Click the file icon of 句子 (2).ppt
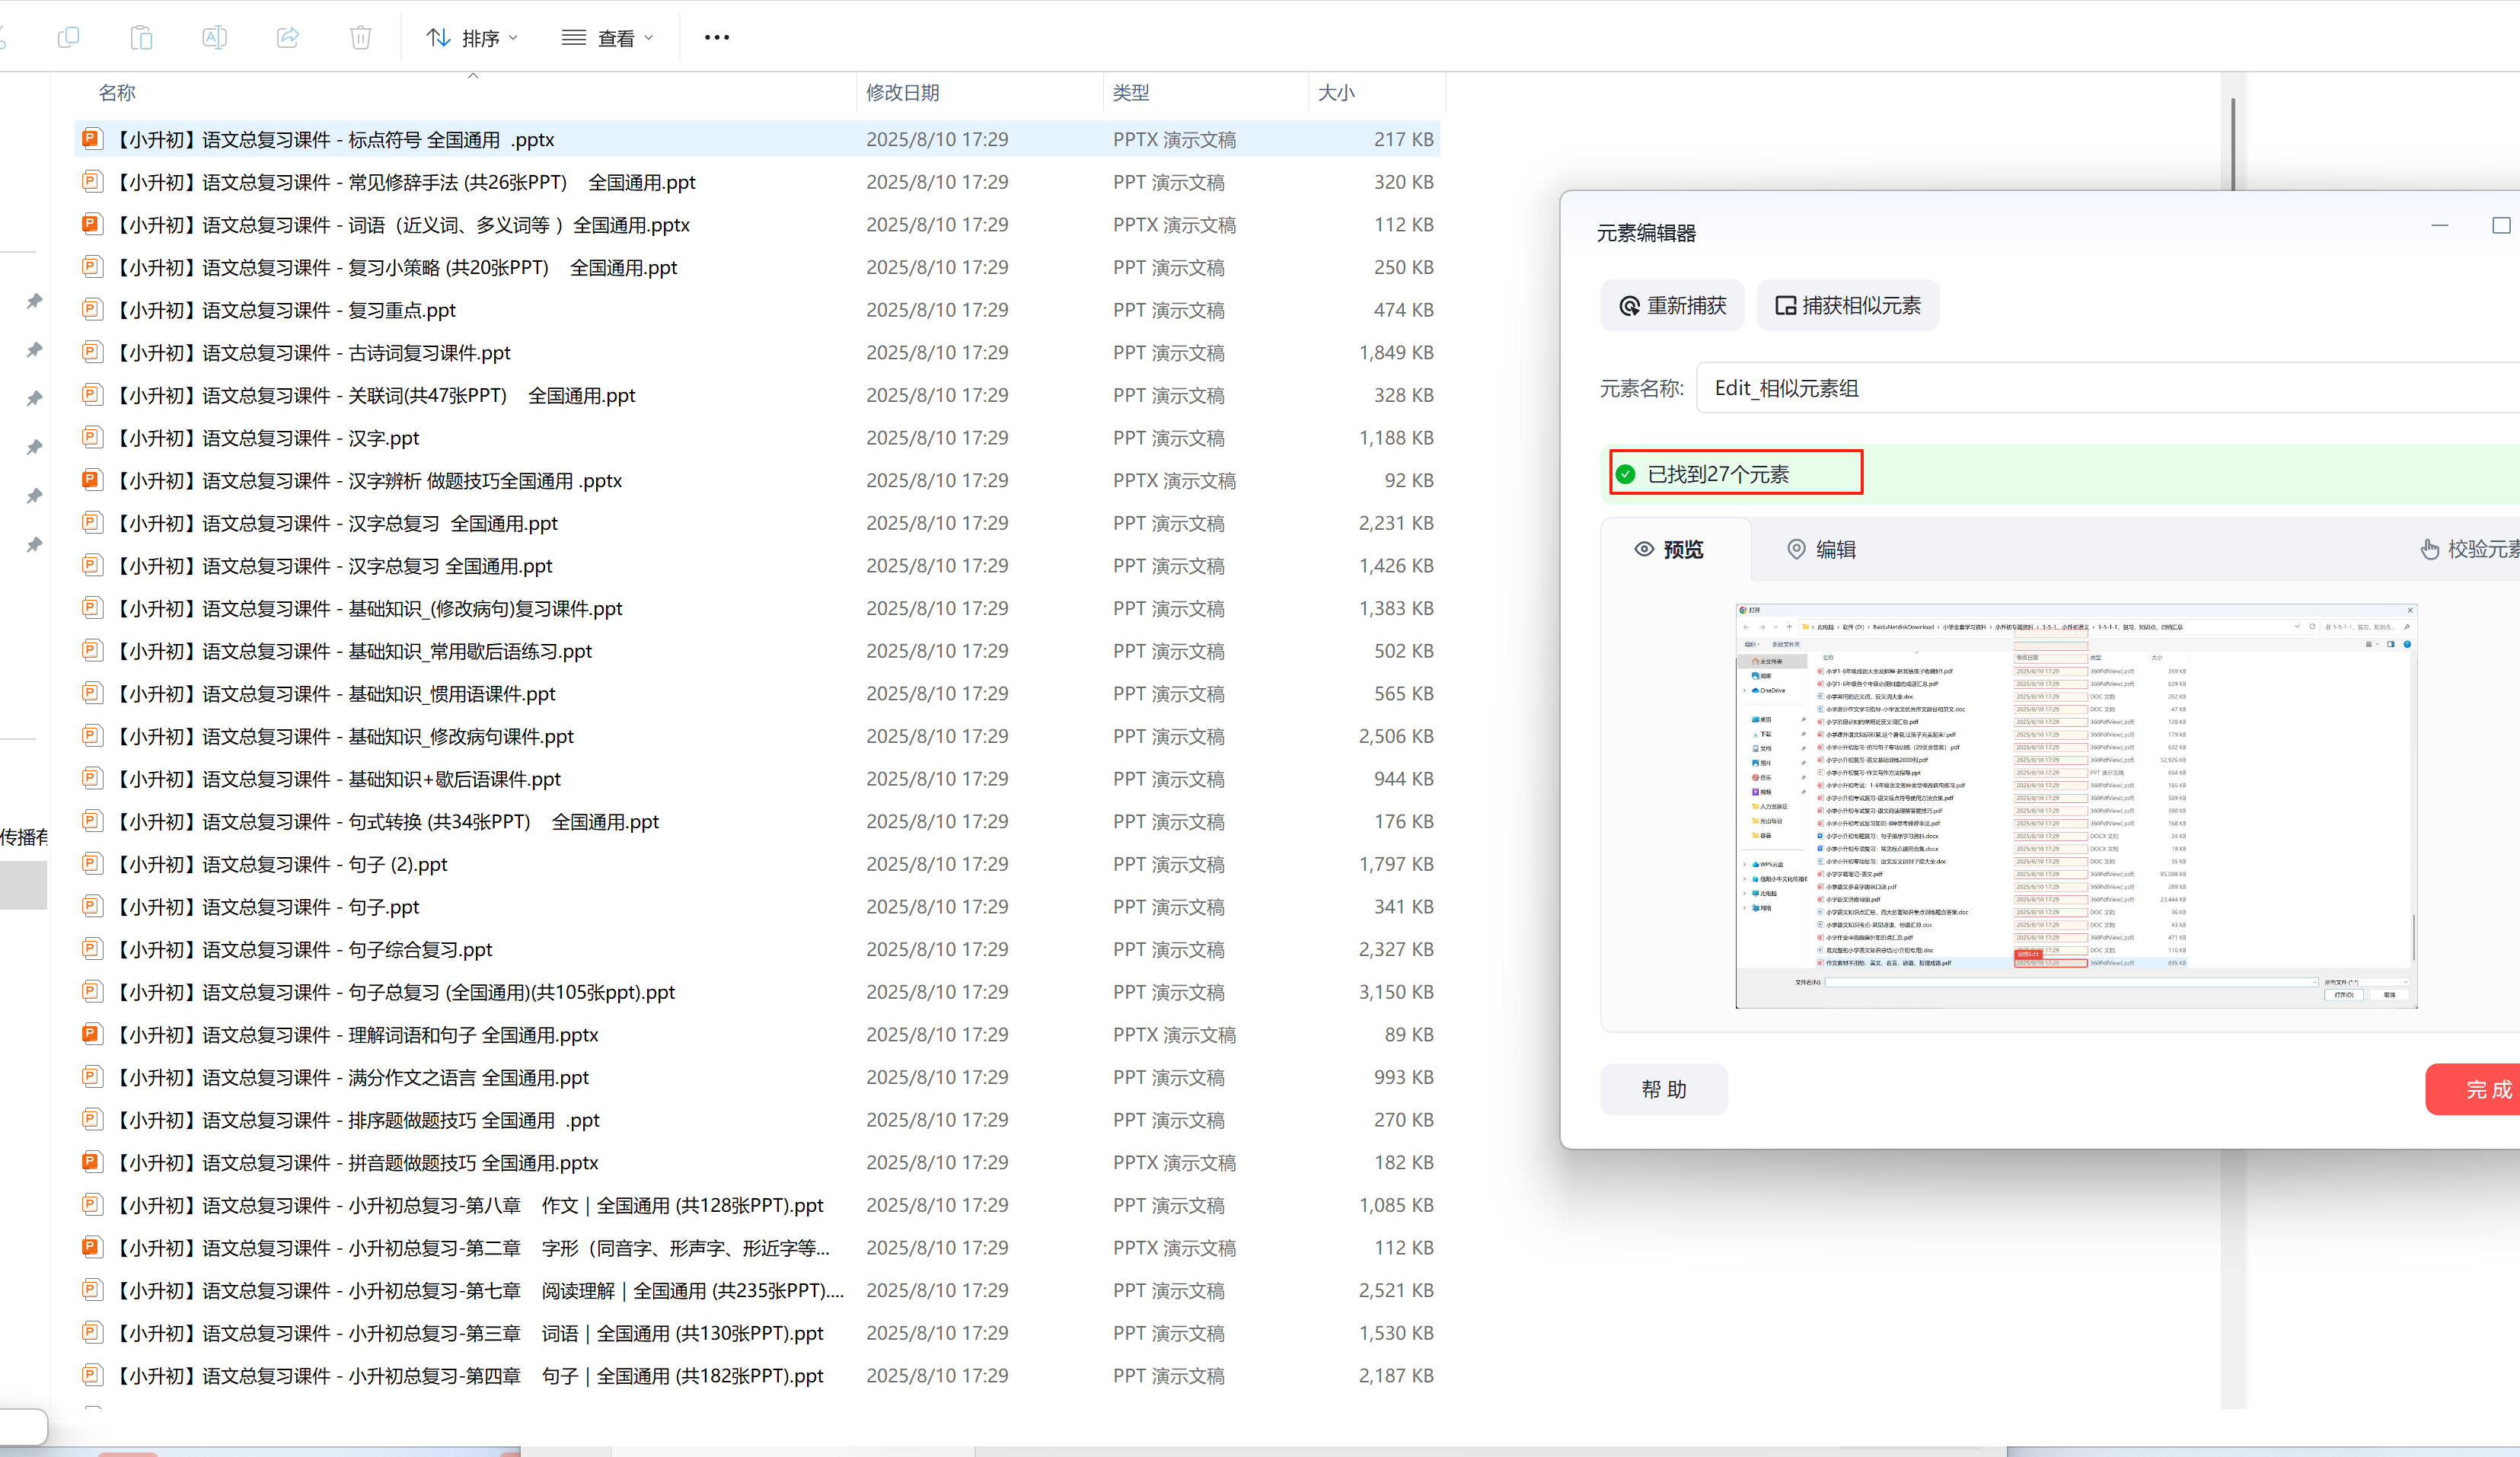Image resolution: width=2520 pixels, height=1457 pixels. pos(92,864)
